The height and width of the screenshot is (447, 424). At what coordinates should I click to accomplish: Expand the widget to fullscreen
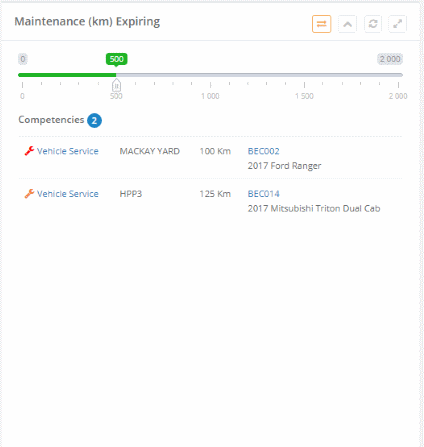[397, 24]
